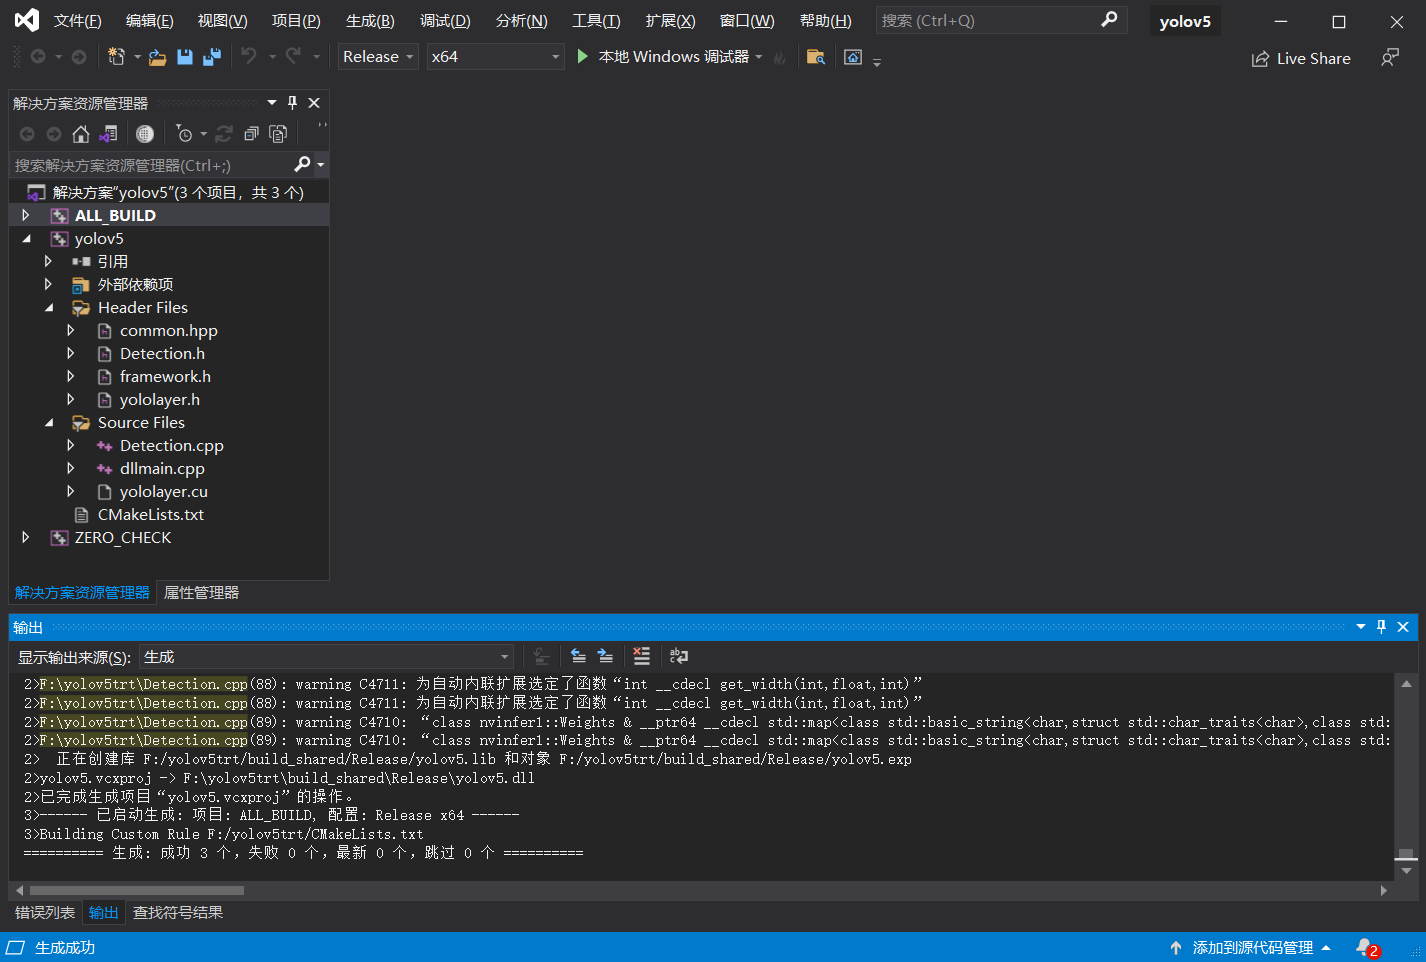Switch to the 属性管理器 tab
The height and width of the screenshot is (962, 1426).
[201, 593]
